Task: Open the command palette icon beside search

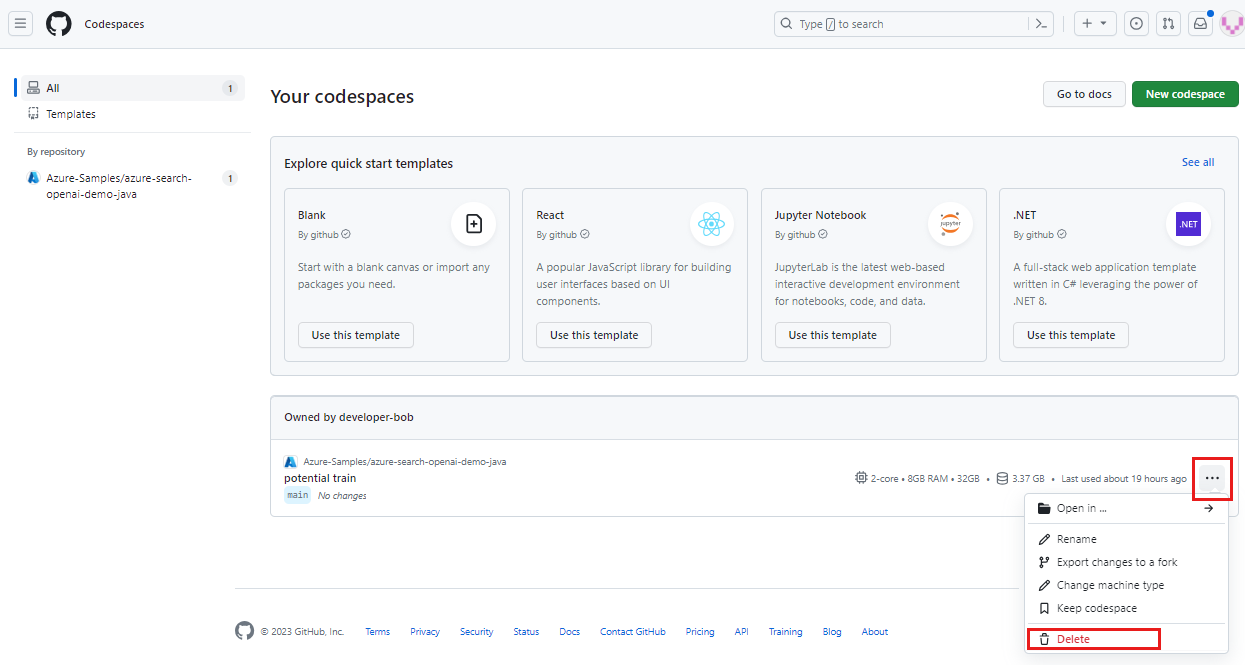Action: tap(1040, 23)
